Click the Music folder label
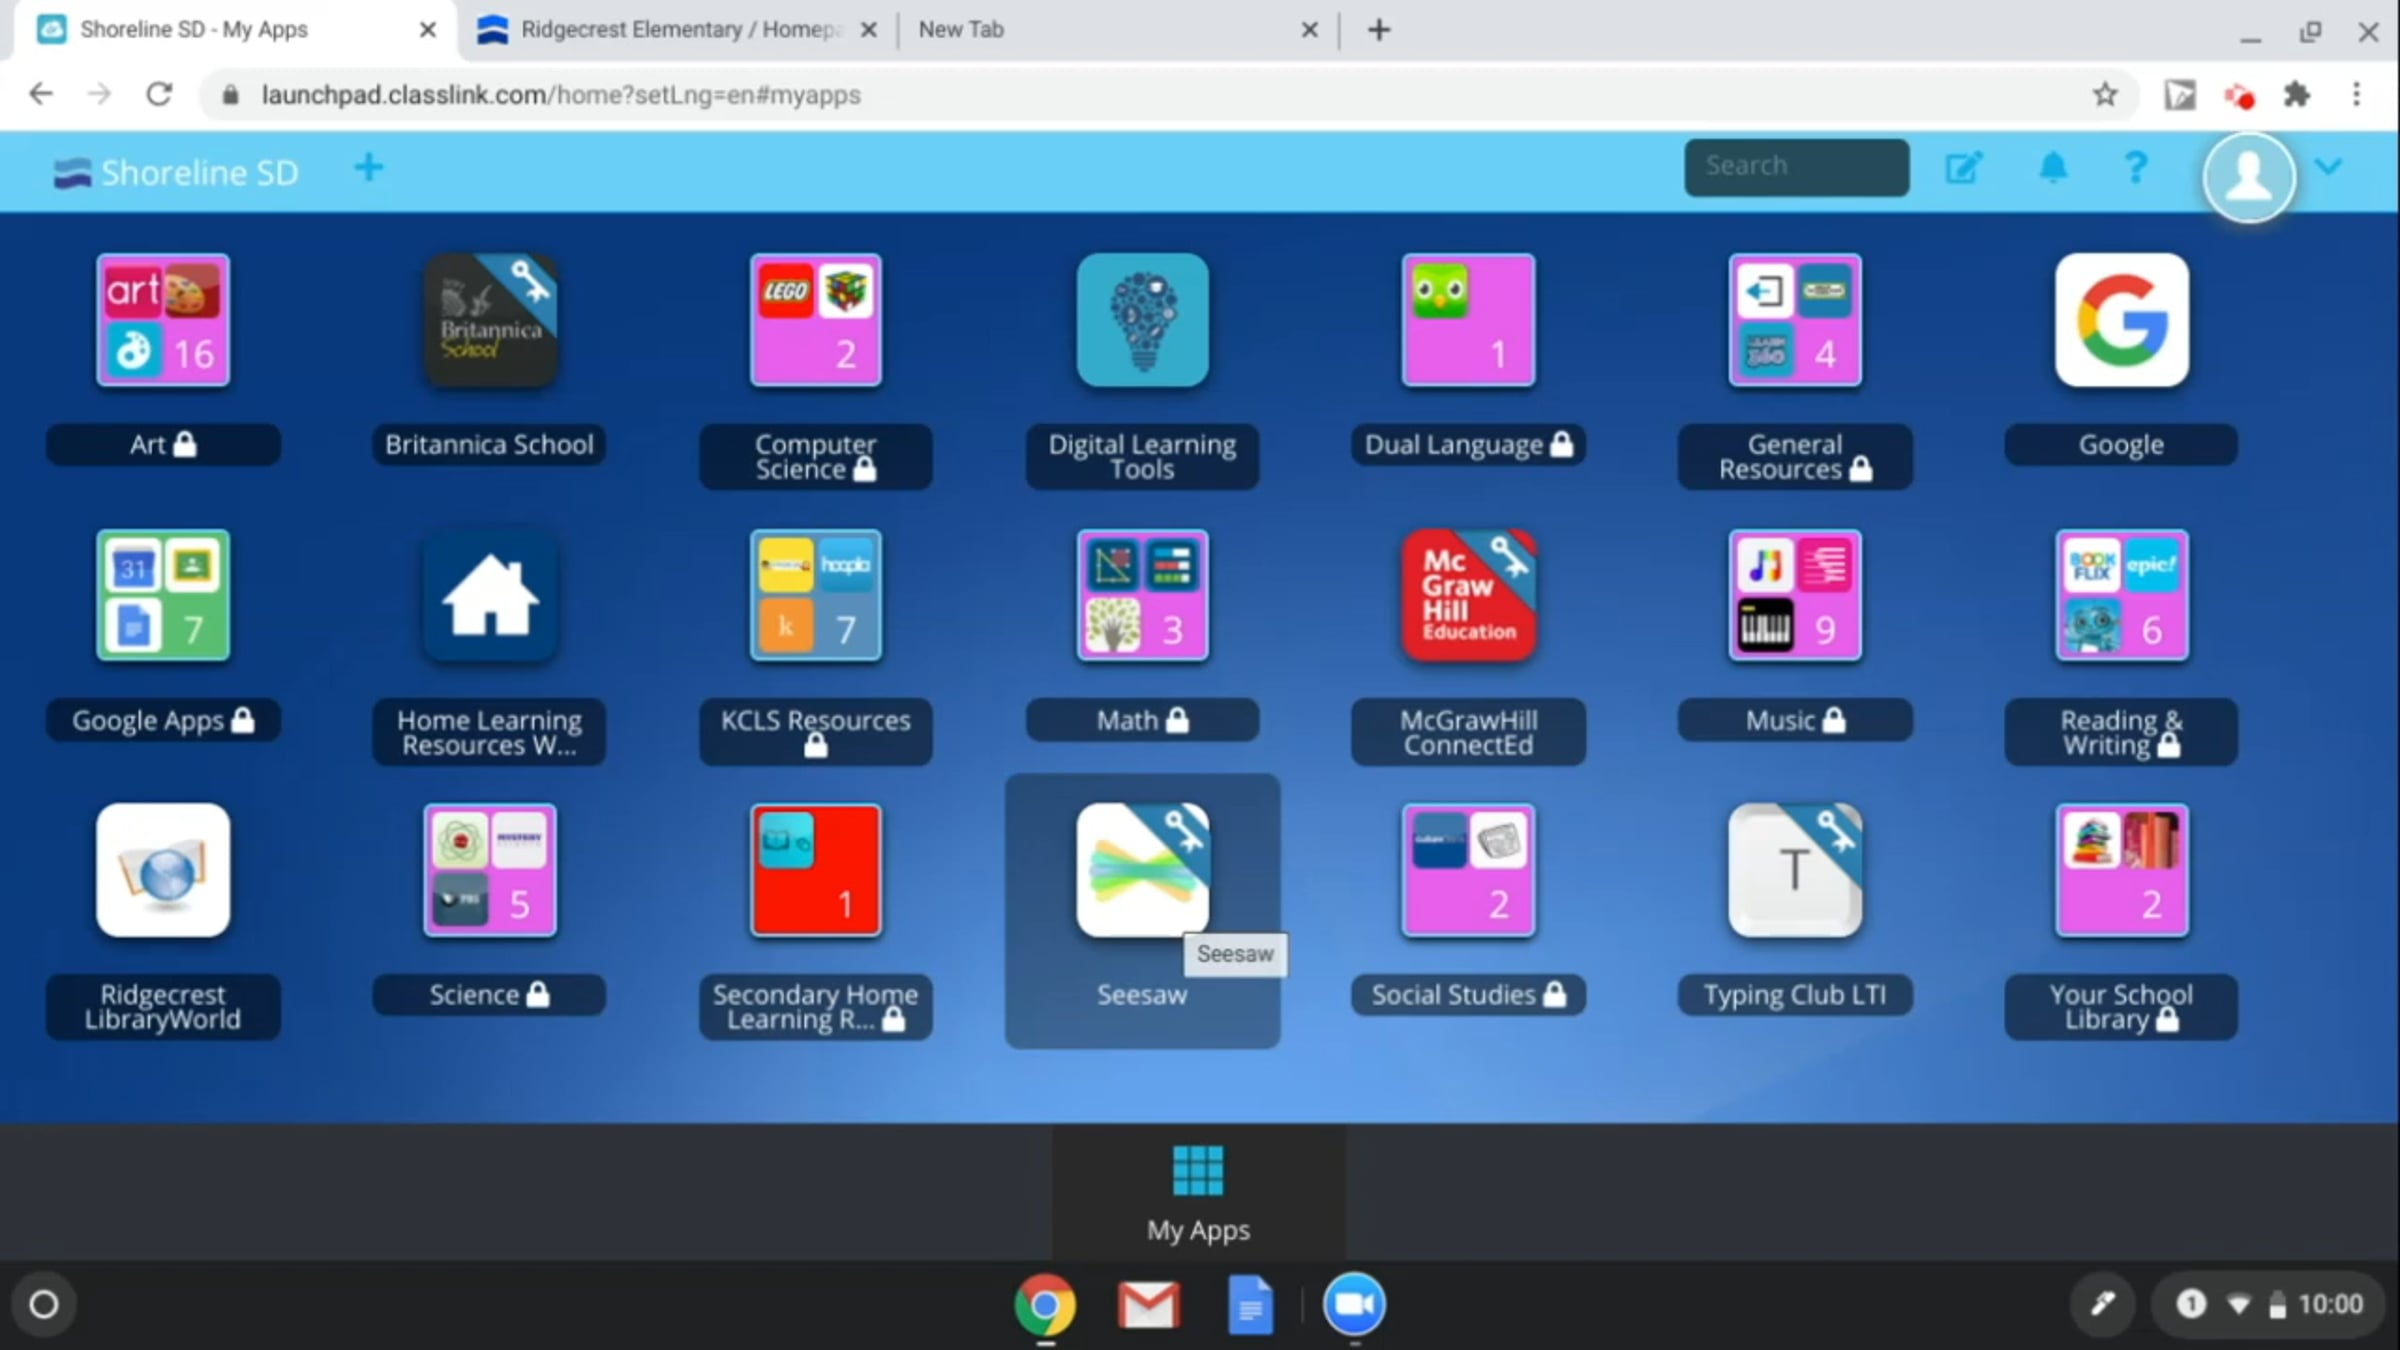 click(1795, 720)
